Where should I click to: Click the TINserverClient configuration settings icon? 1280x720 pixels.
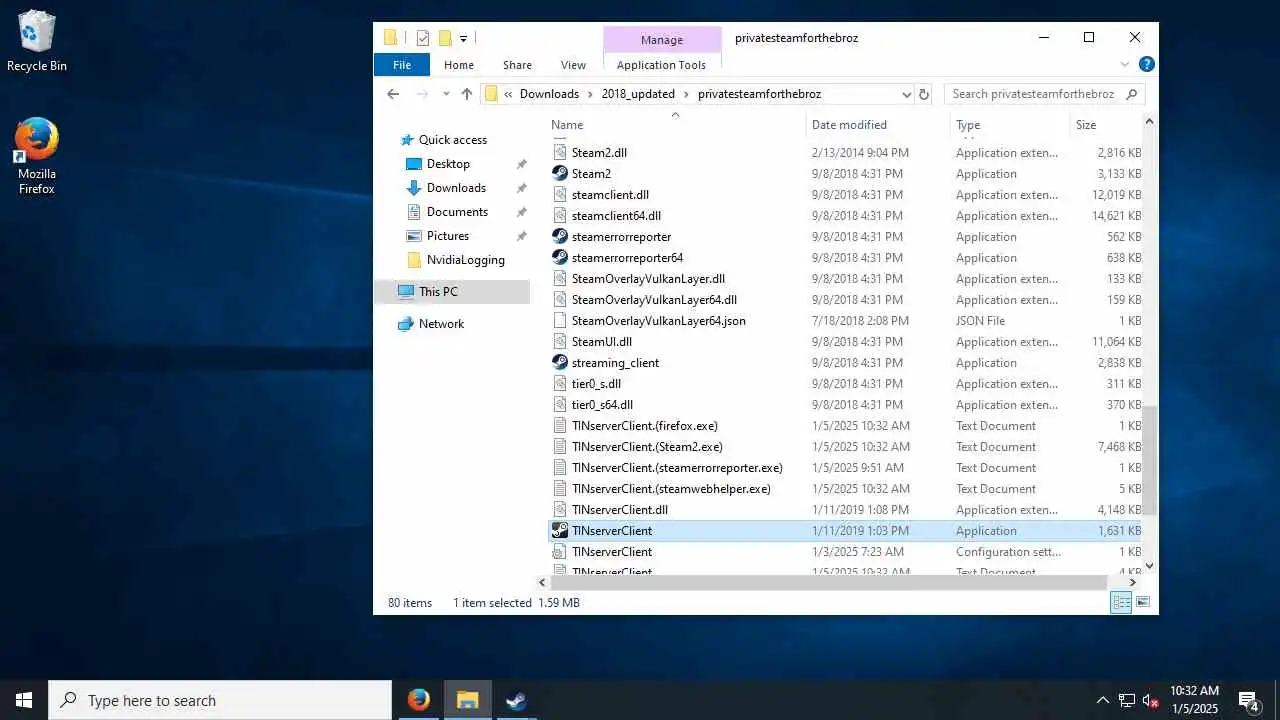tap(560, 552)
